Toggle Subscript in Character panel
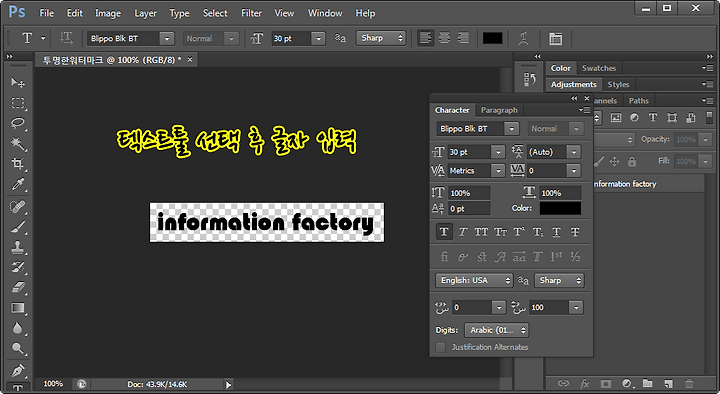This screenshot has width=720, height=394. (538, 232)
